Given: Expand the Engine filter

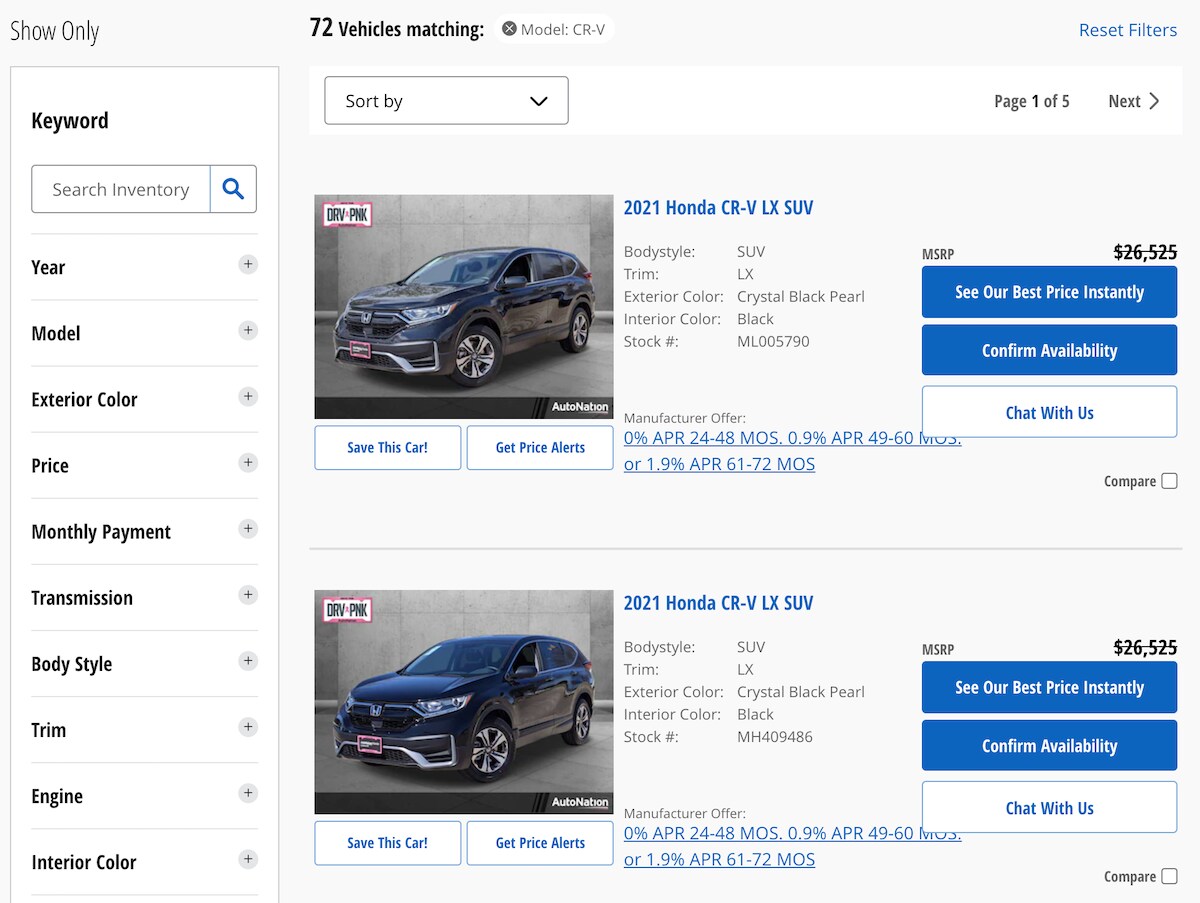Looking at the screenshot, I should coord(248,793).
